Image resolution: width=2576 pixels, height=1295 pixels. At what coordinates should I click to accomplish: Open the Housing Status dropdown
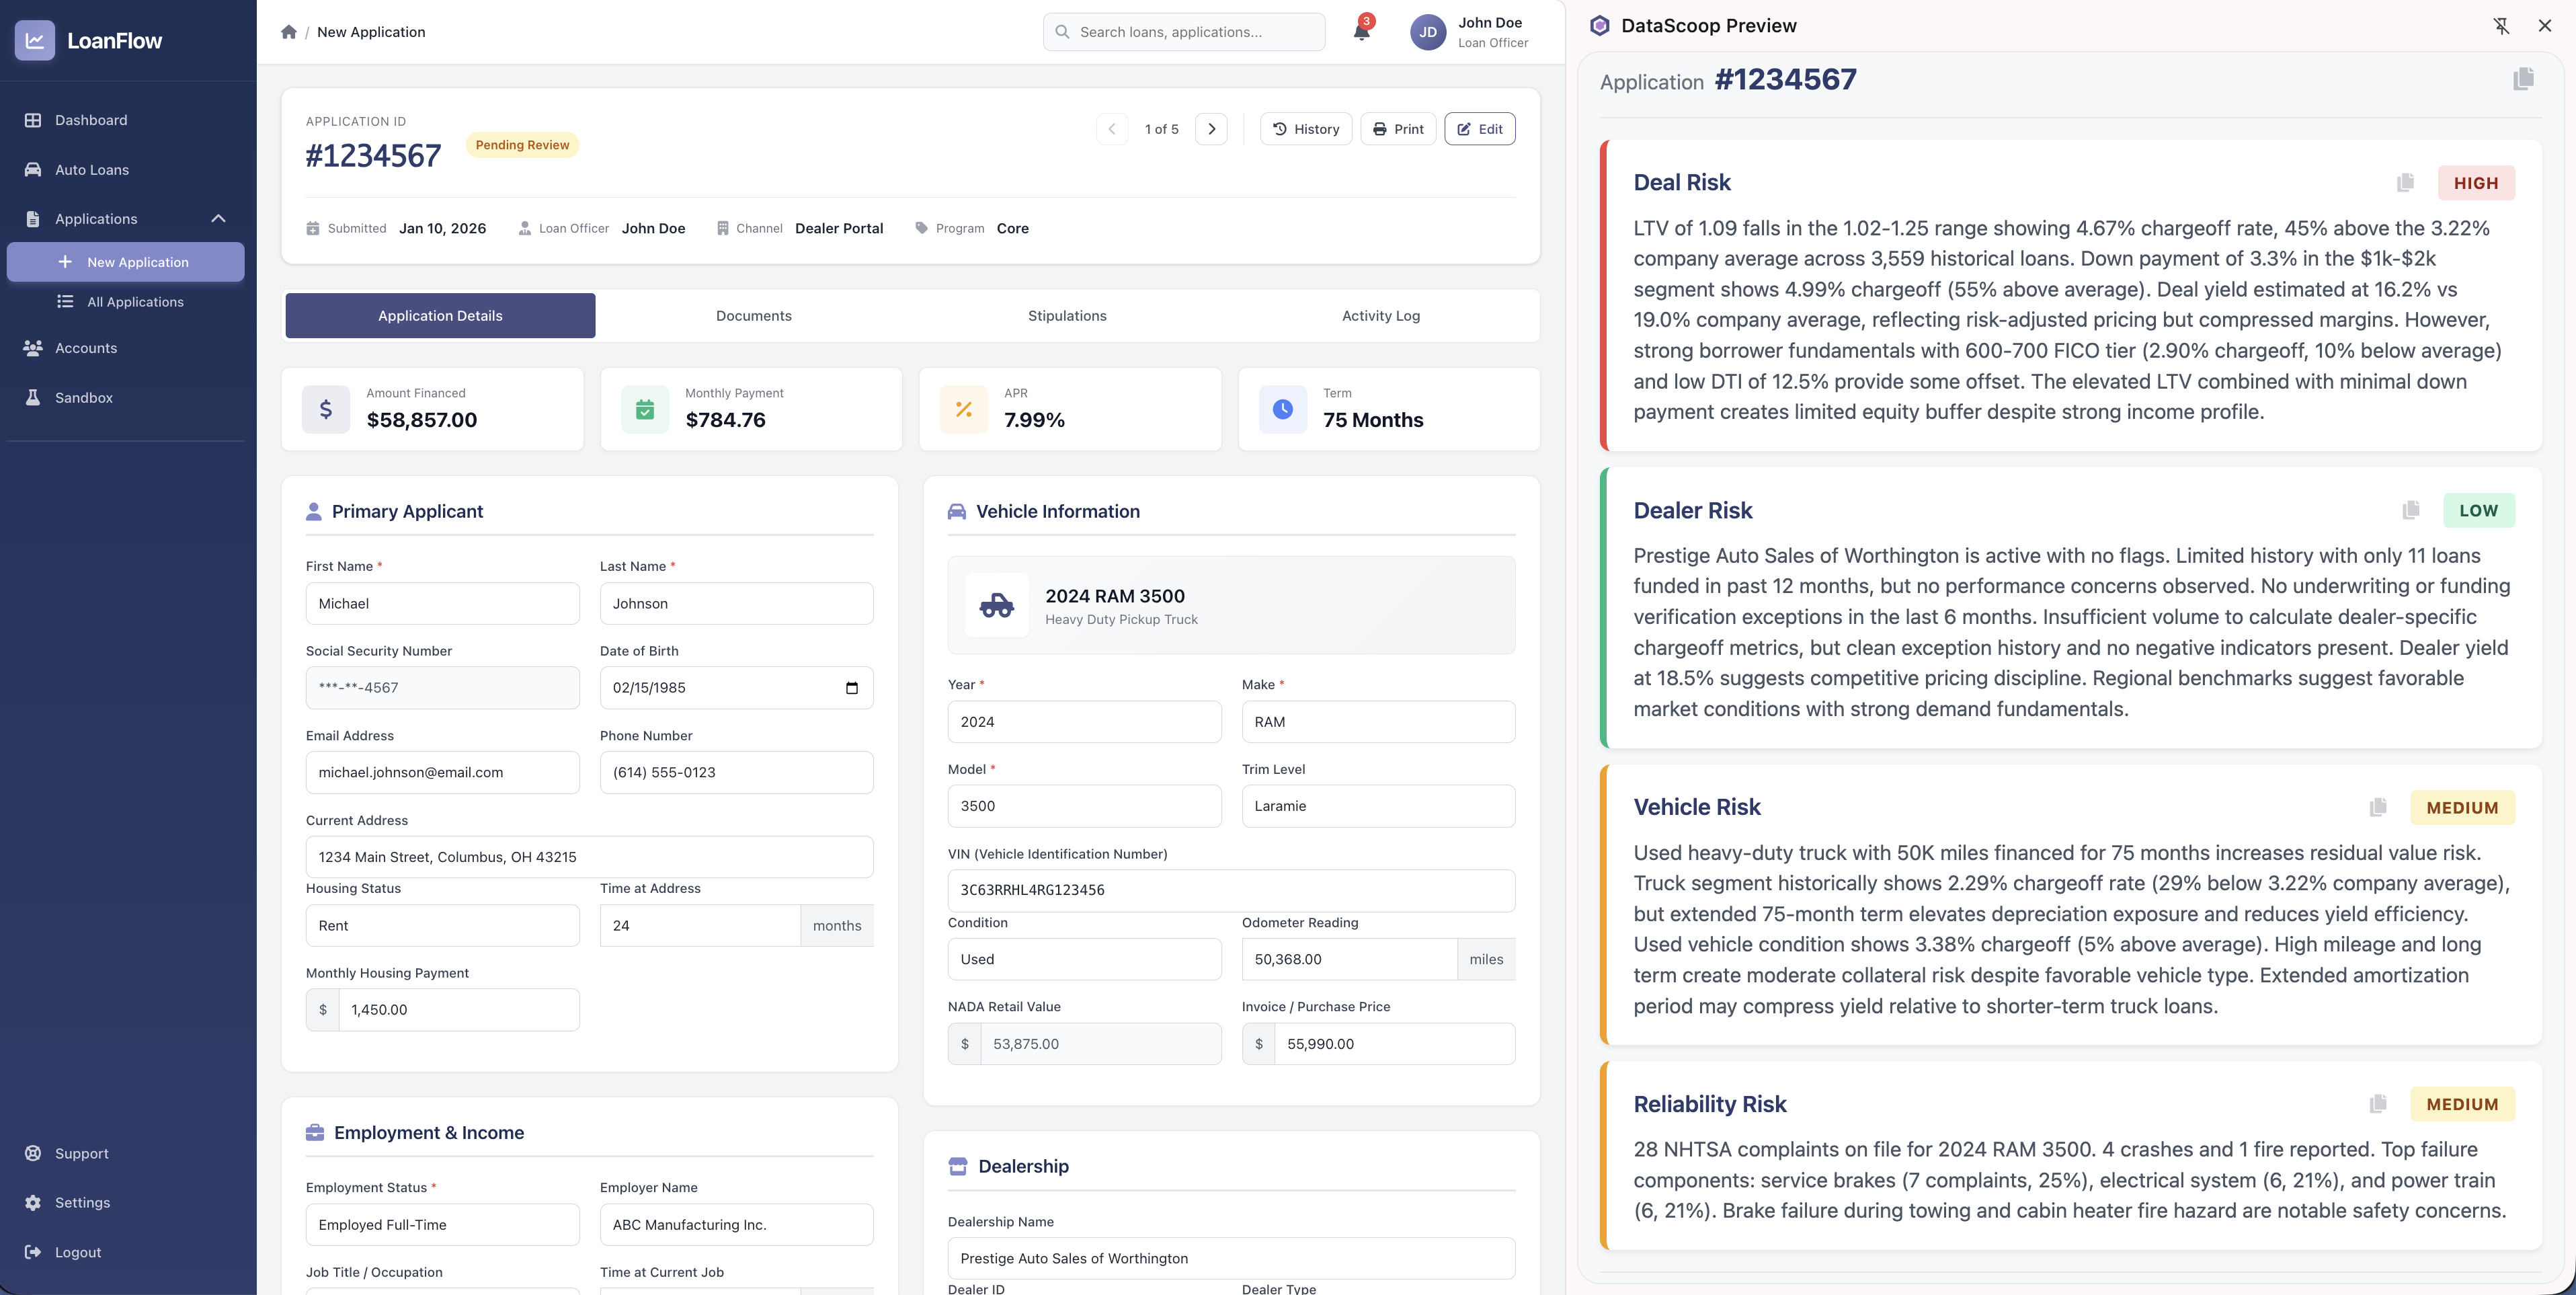point(442,926)
